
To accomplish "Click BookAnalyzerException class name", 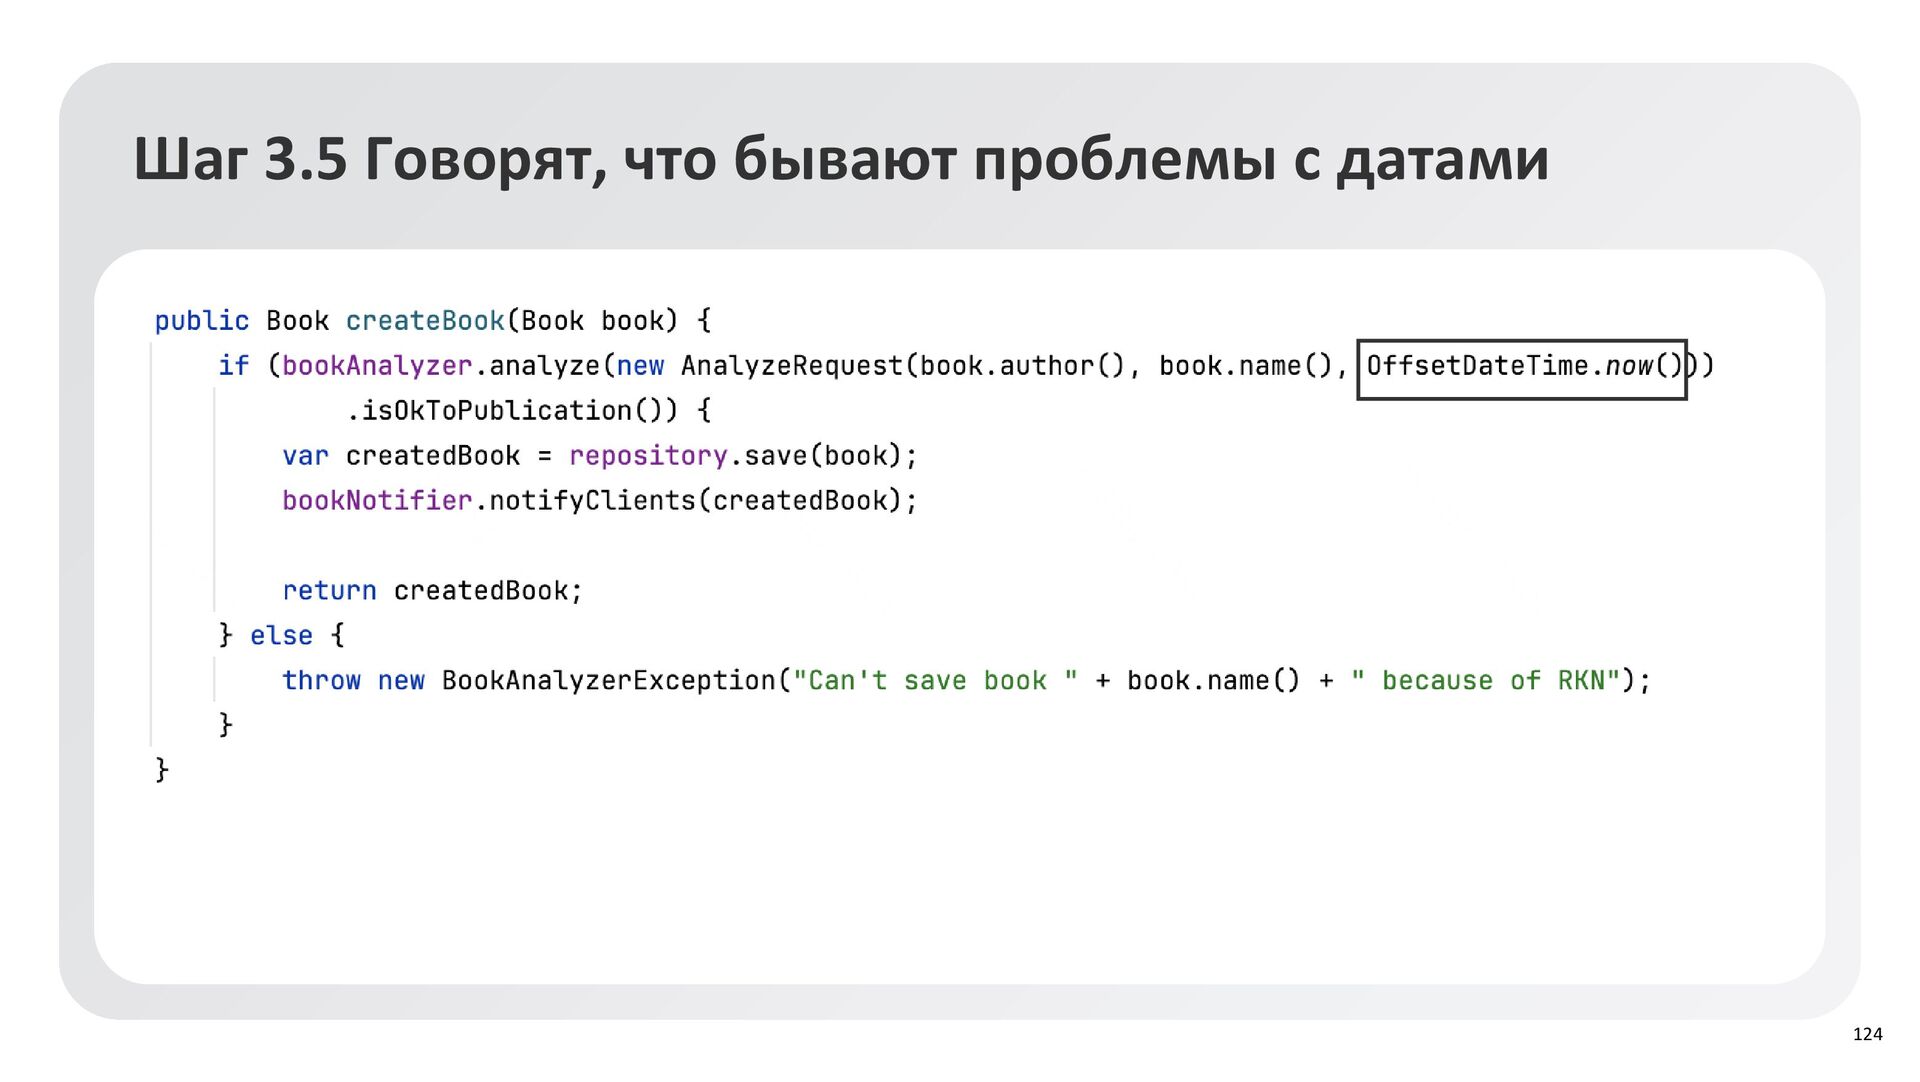I will coord(608,681).
